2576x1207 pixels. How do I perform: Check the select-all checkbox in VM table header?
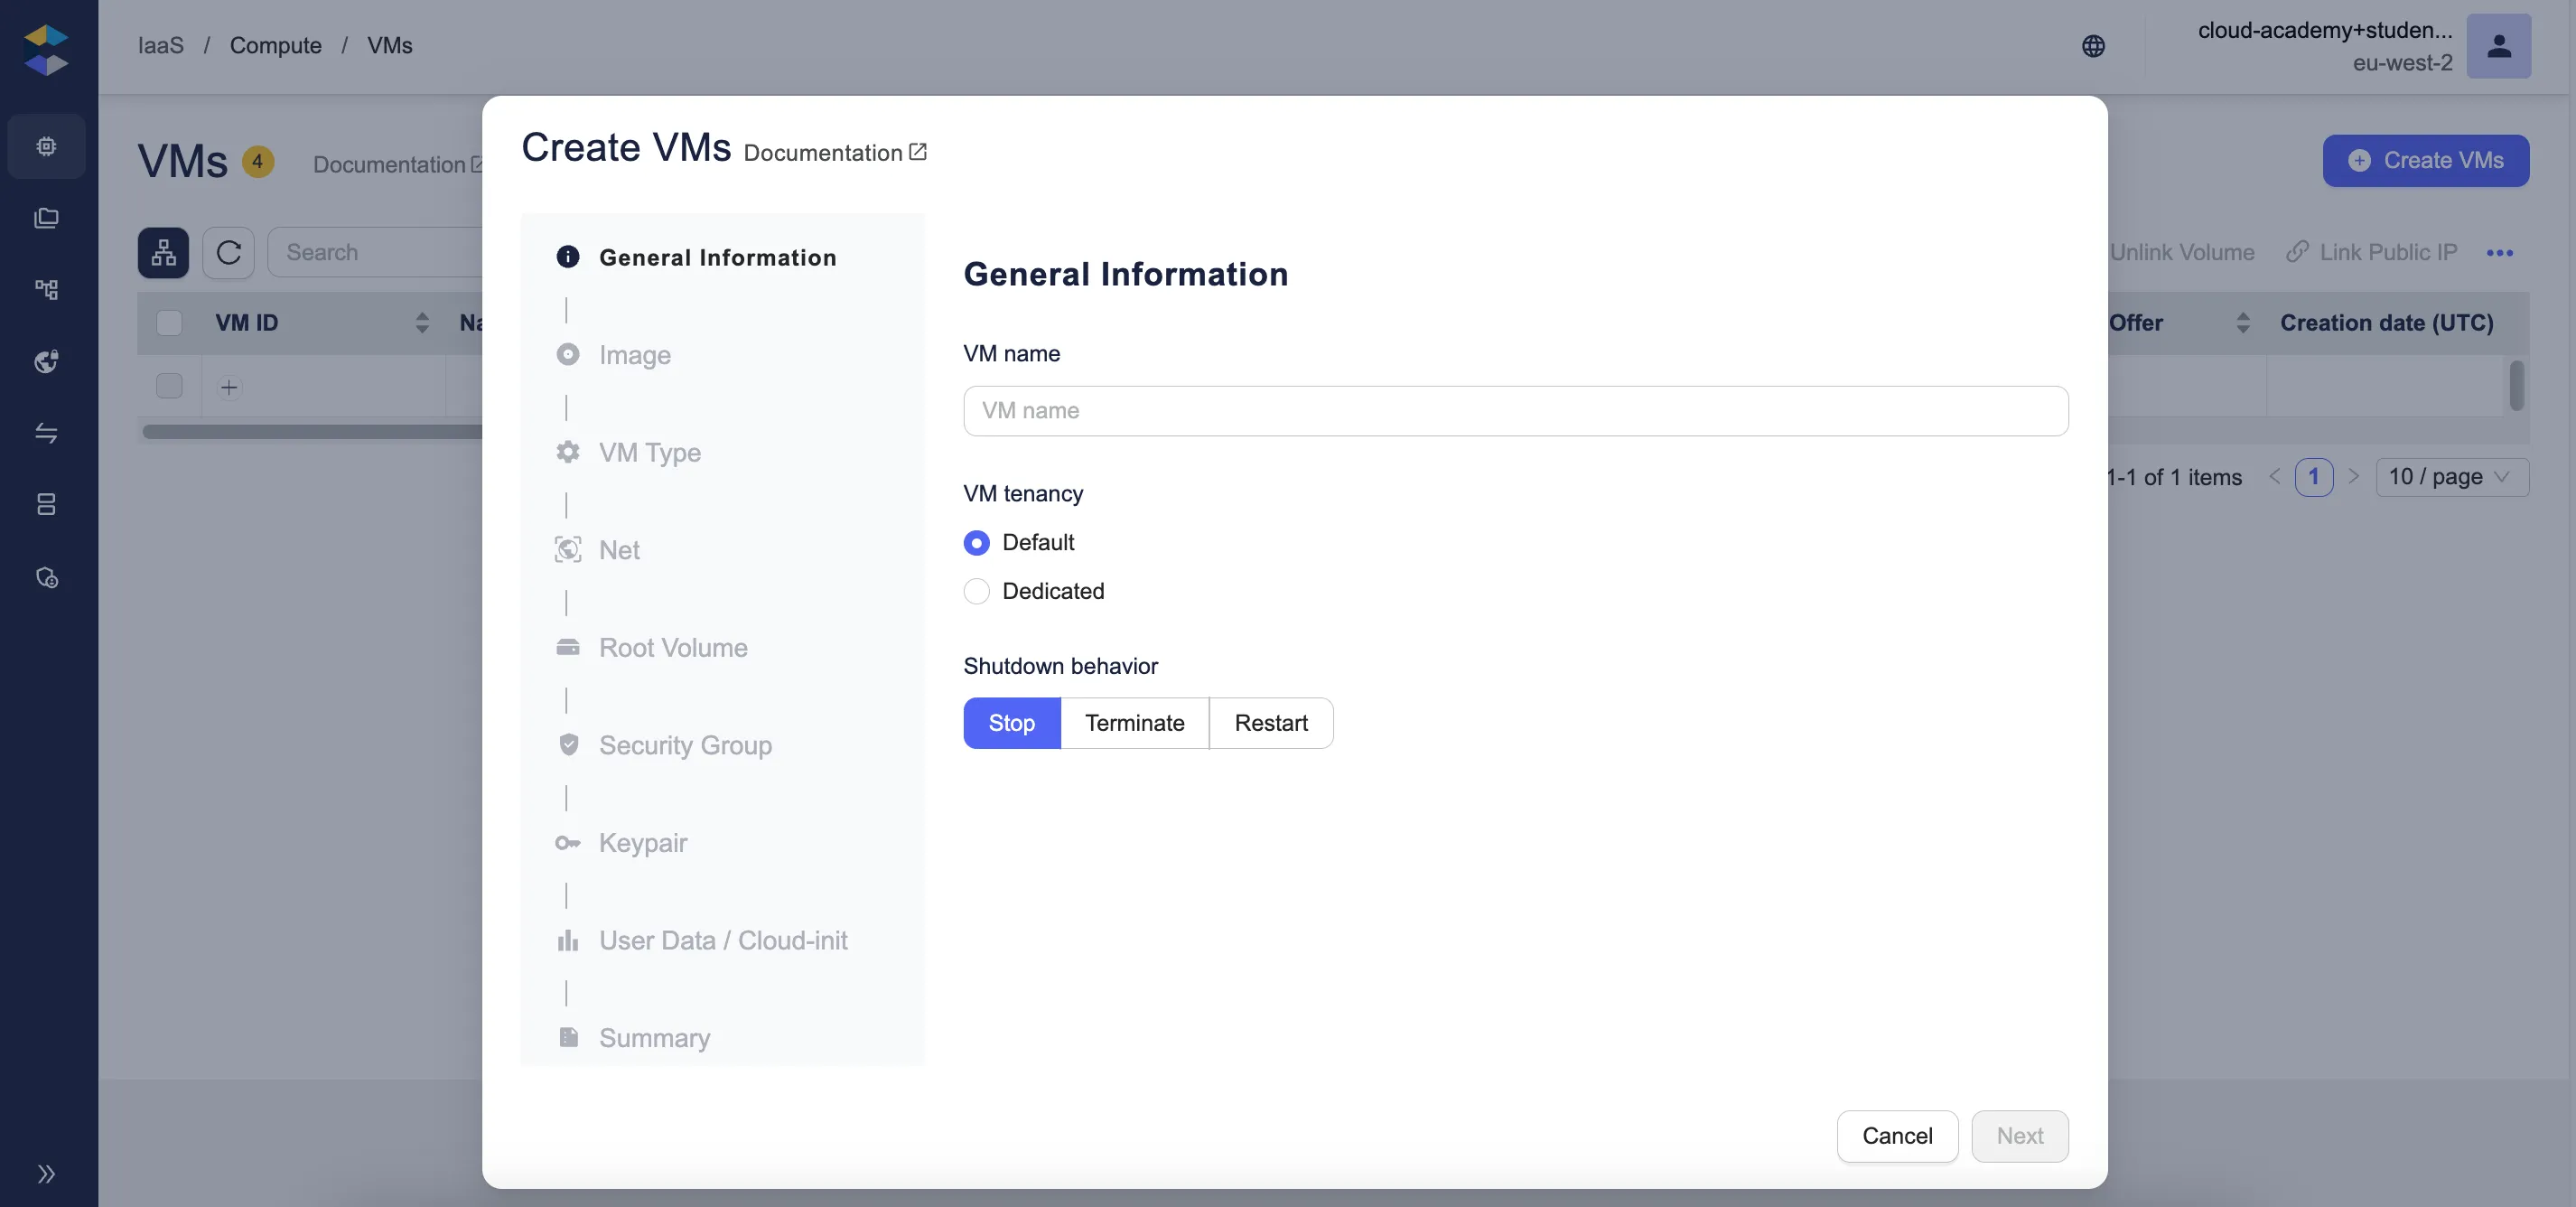169,323
